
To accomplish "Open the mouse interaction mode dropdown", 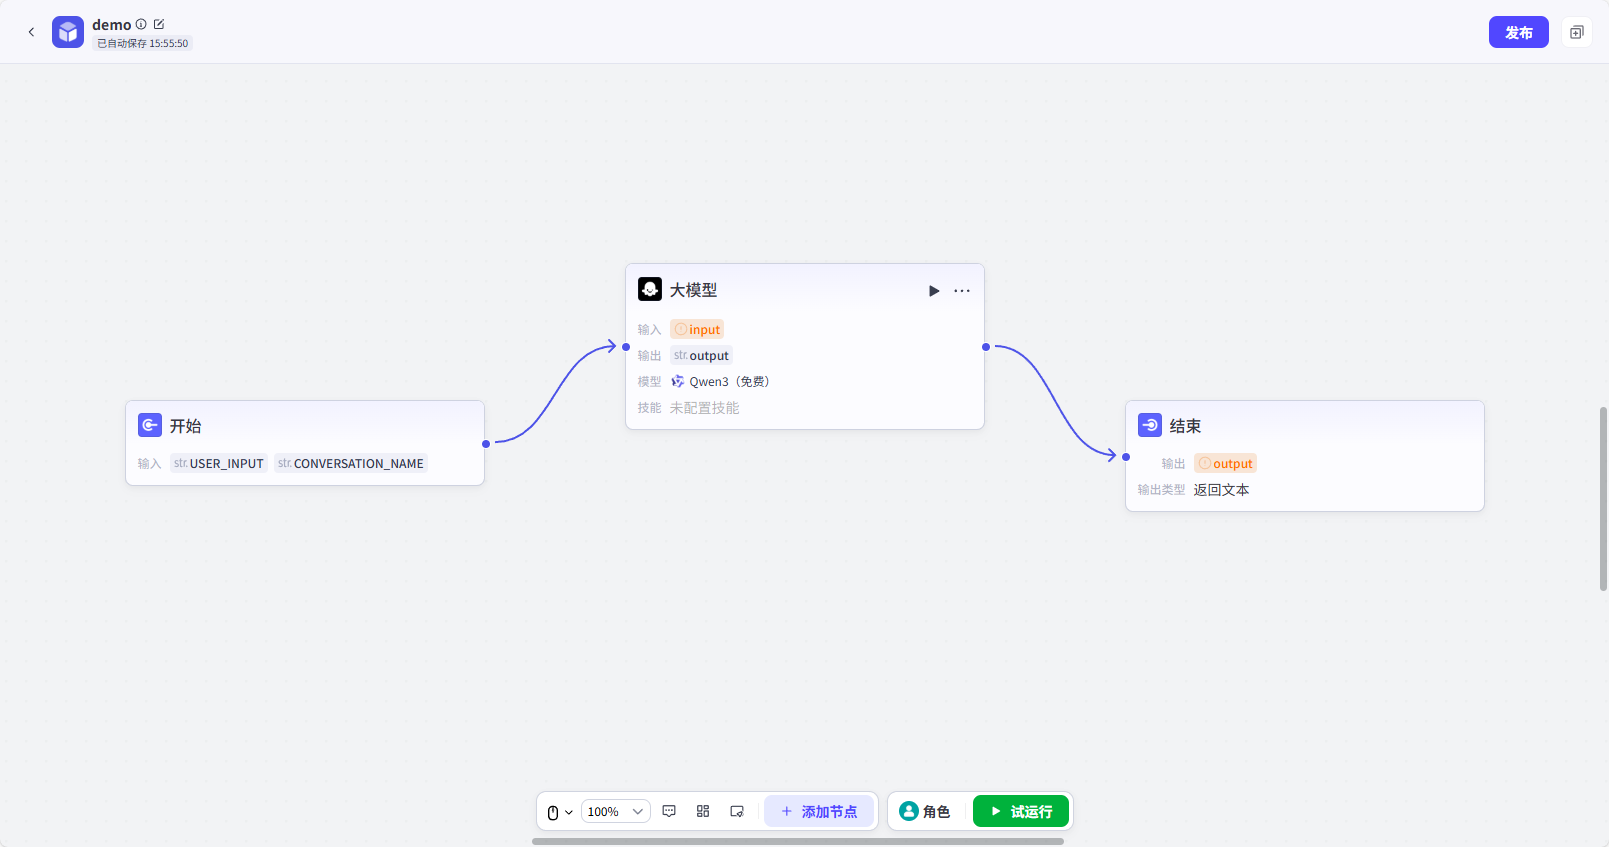I will tap(559, 812).
